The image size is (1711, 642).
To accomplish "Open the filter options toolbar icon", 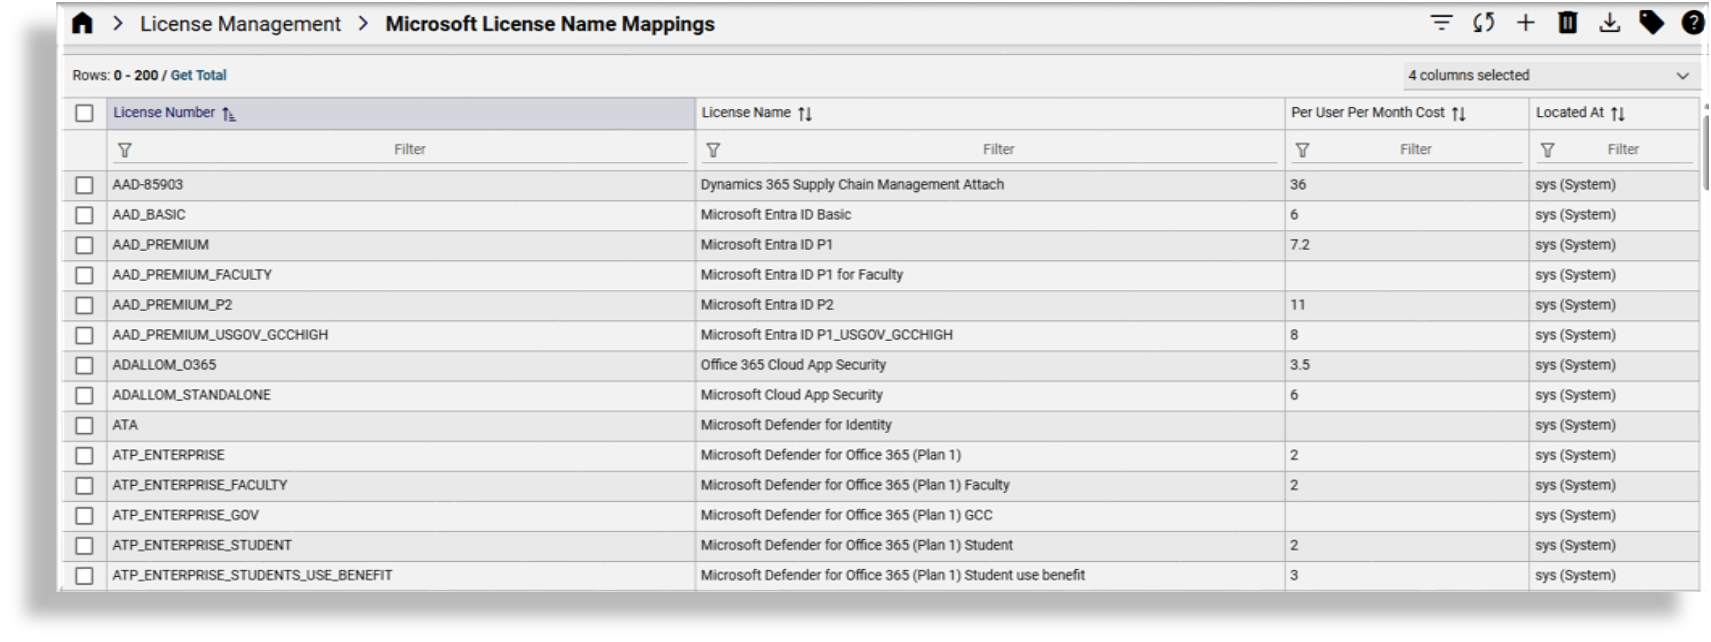I will pos(1441,22).
